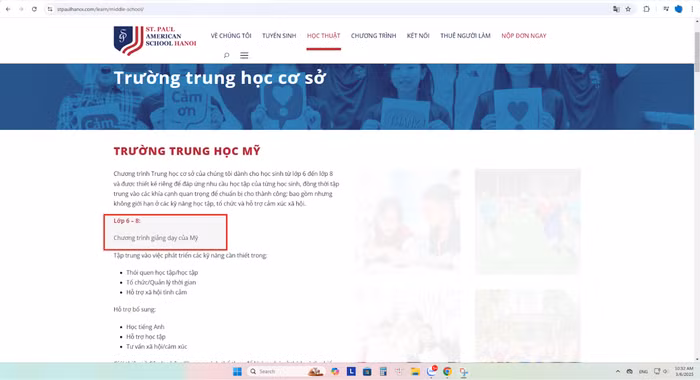This screenshot has height=380, width=700.
Task: Open Copilot icon in taskbar
Action: (x=335, y=372)
